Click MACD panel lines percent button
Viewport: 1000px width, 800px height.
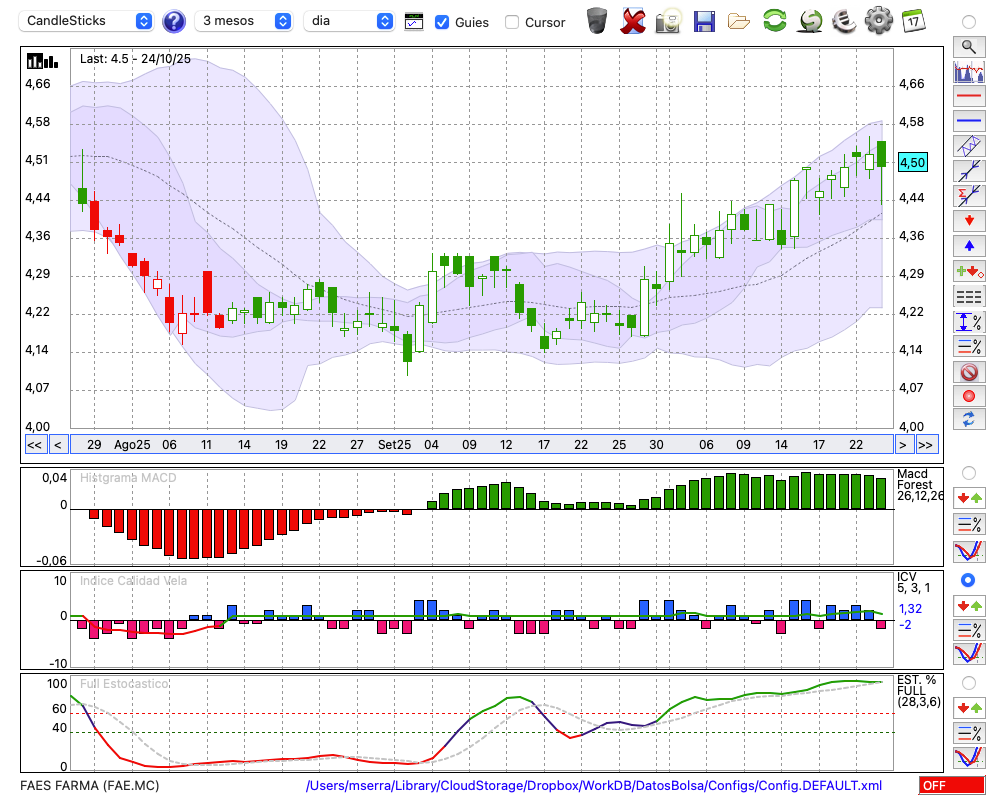pos(969,524)
